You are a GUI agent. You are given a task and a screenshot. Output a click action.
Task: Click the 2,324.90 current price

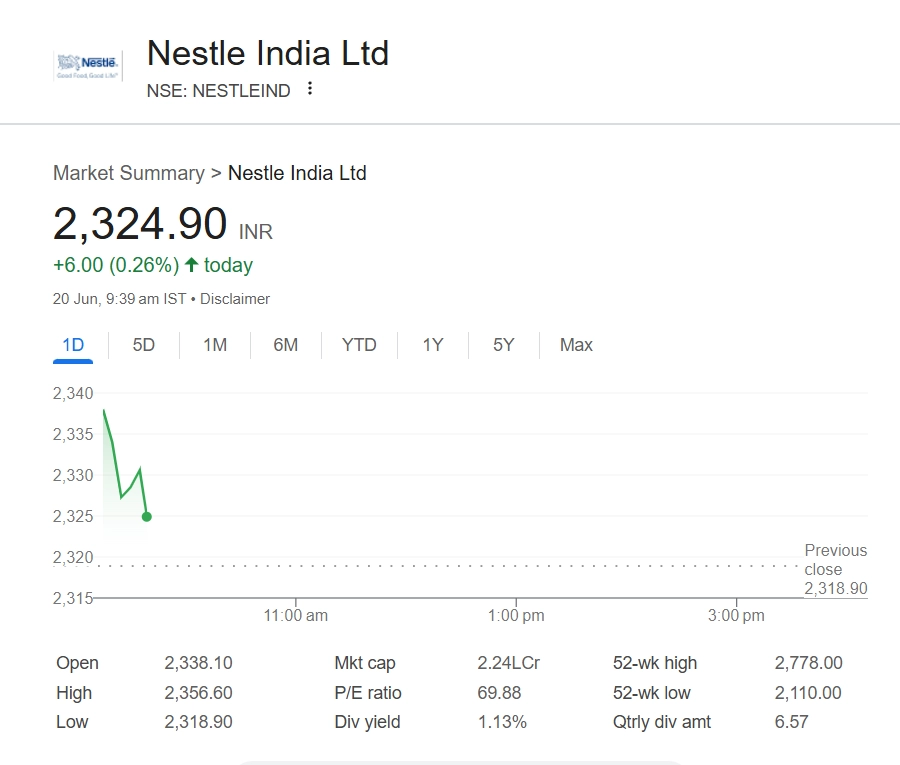[x=140, y=224]
